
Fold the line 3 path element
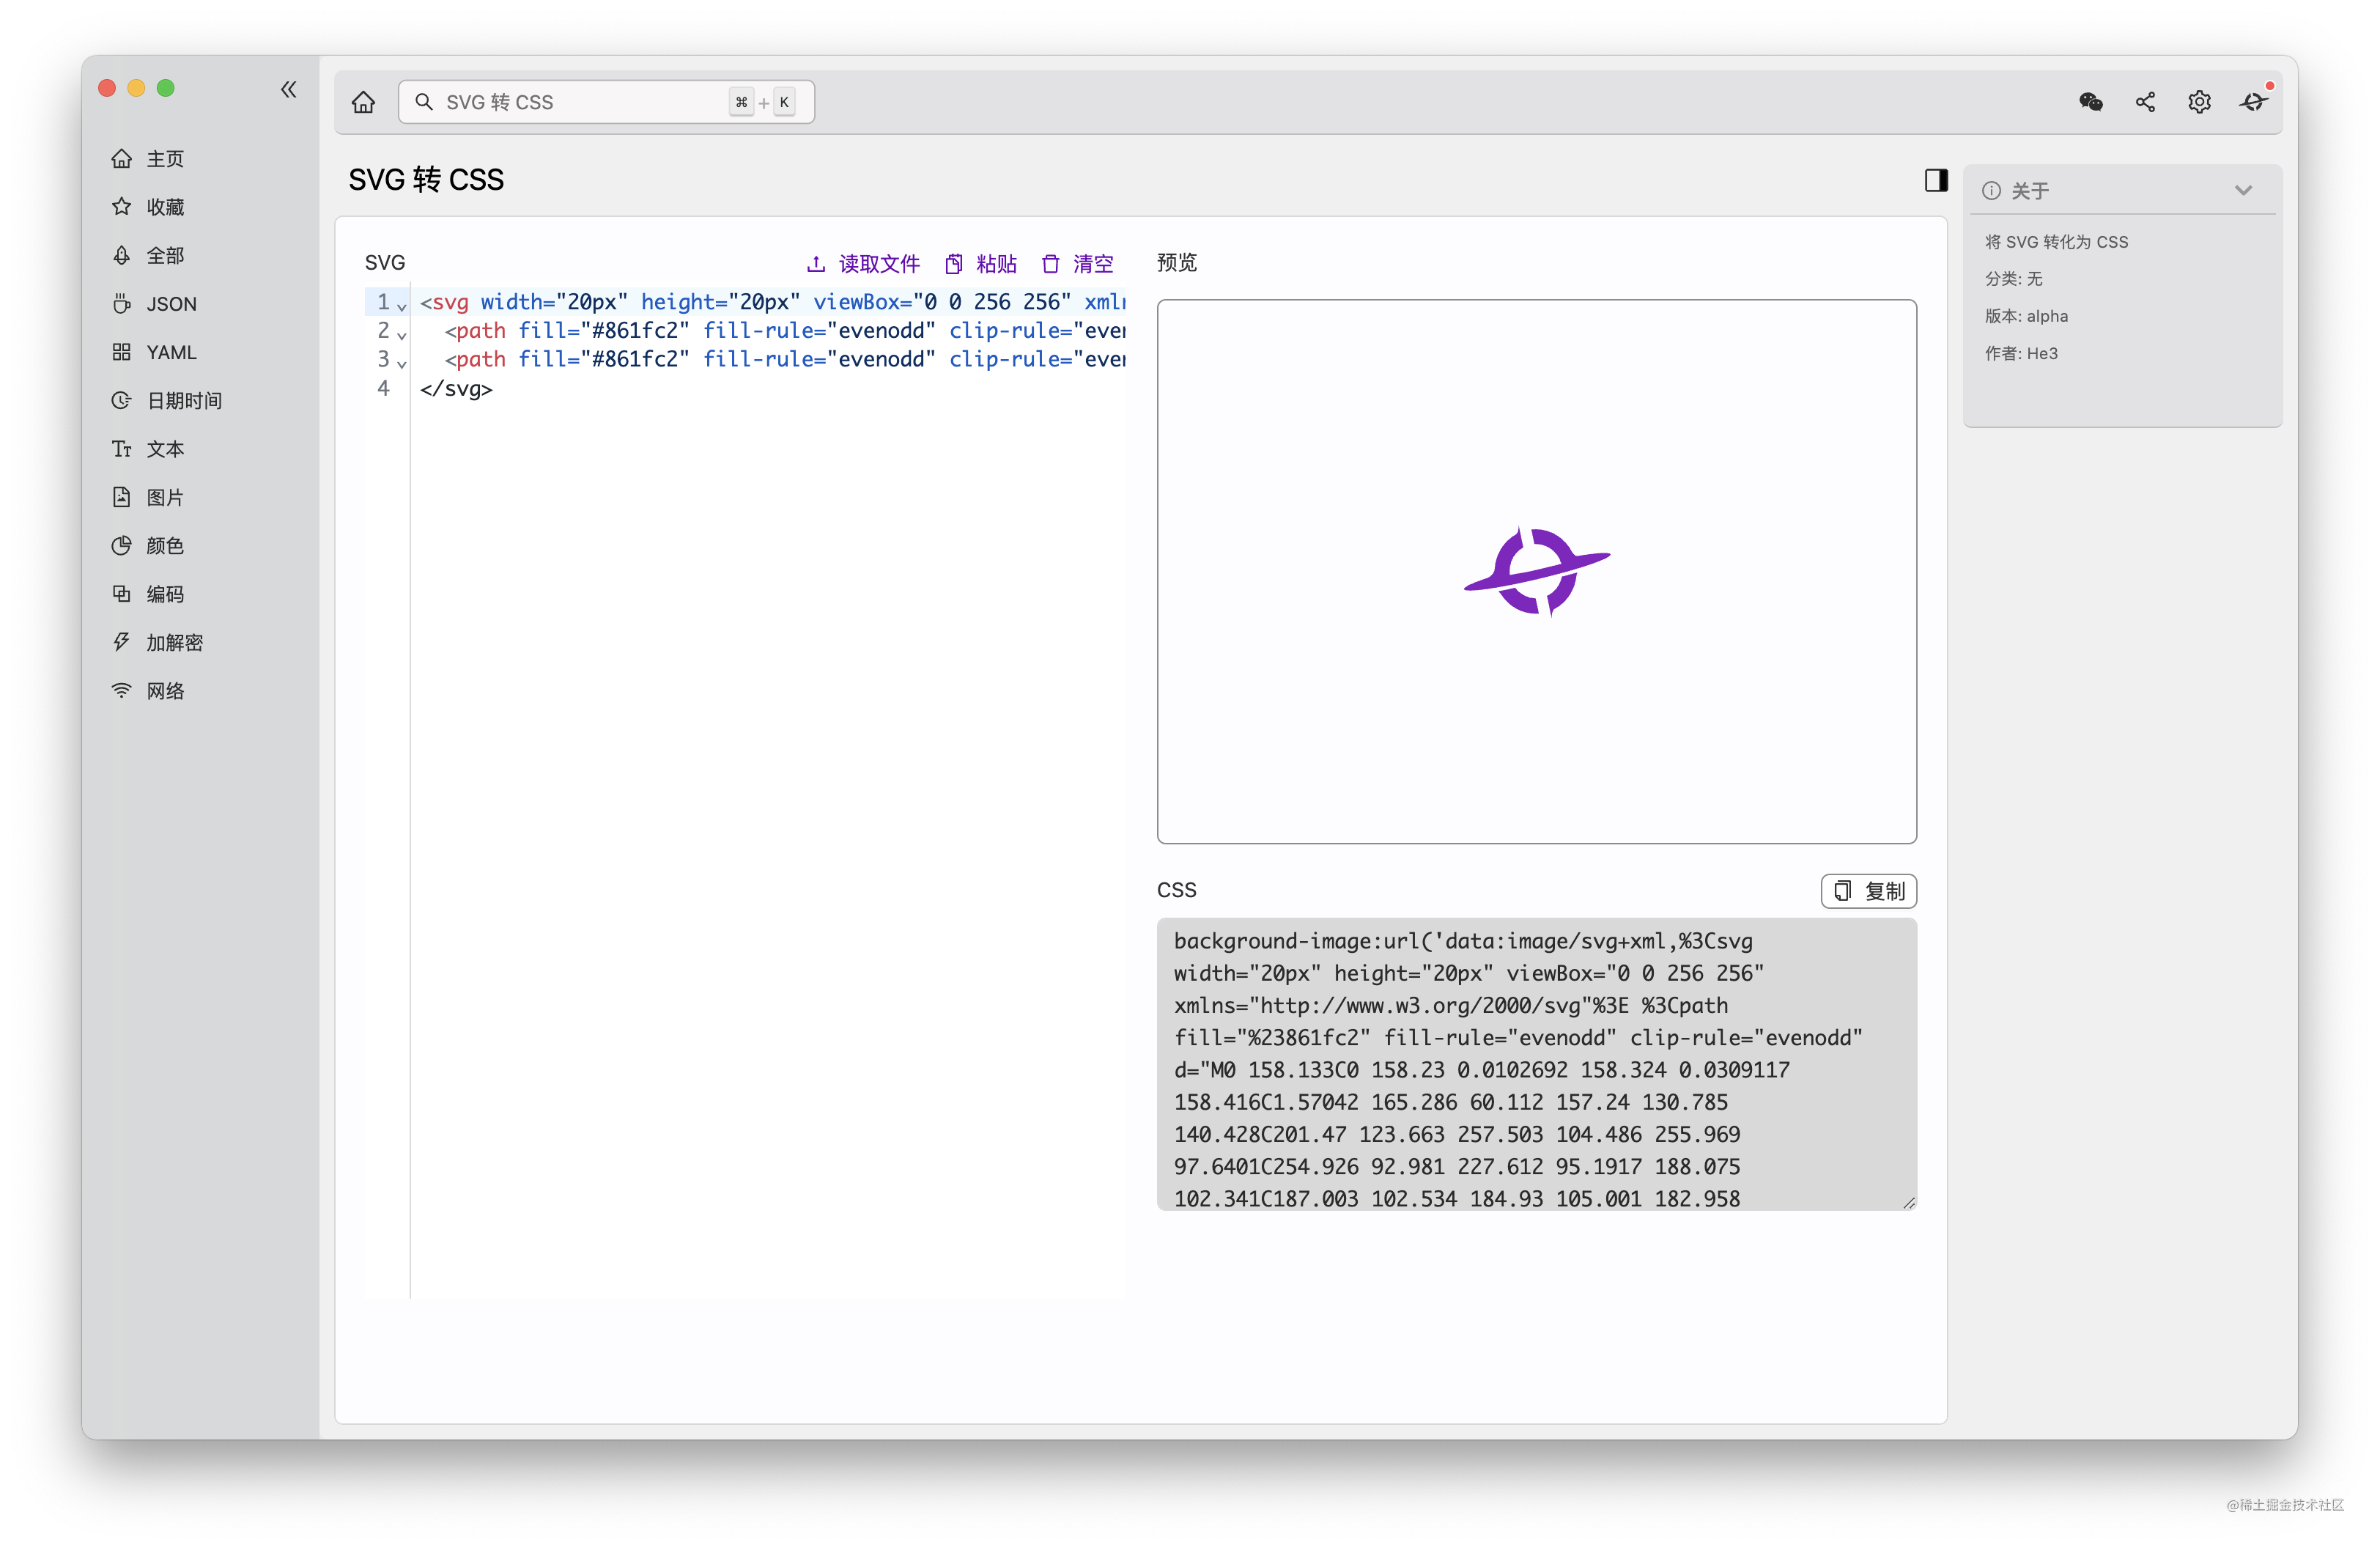(x=402, y=364)
